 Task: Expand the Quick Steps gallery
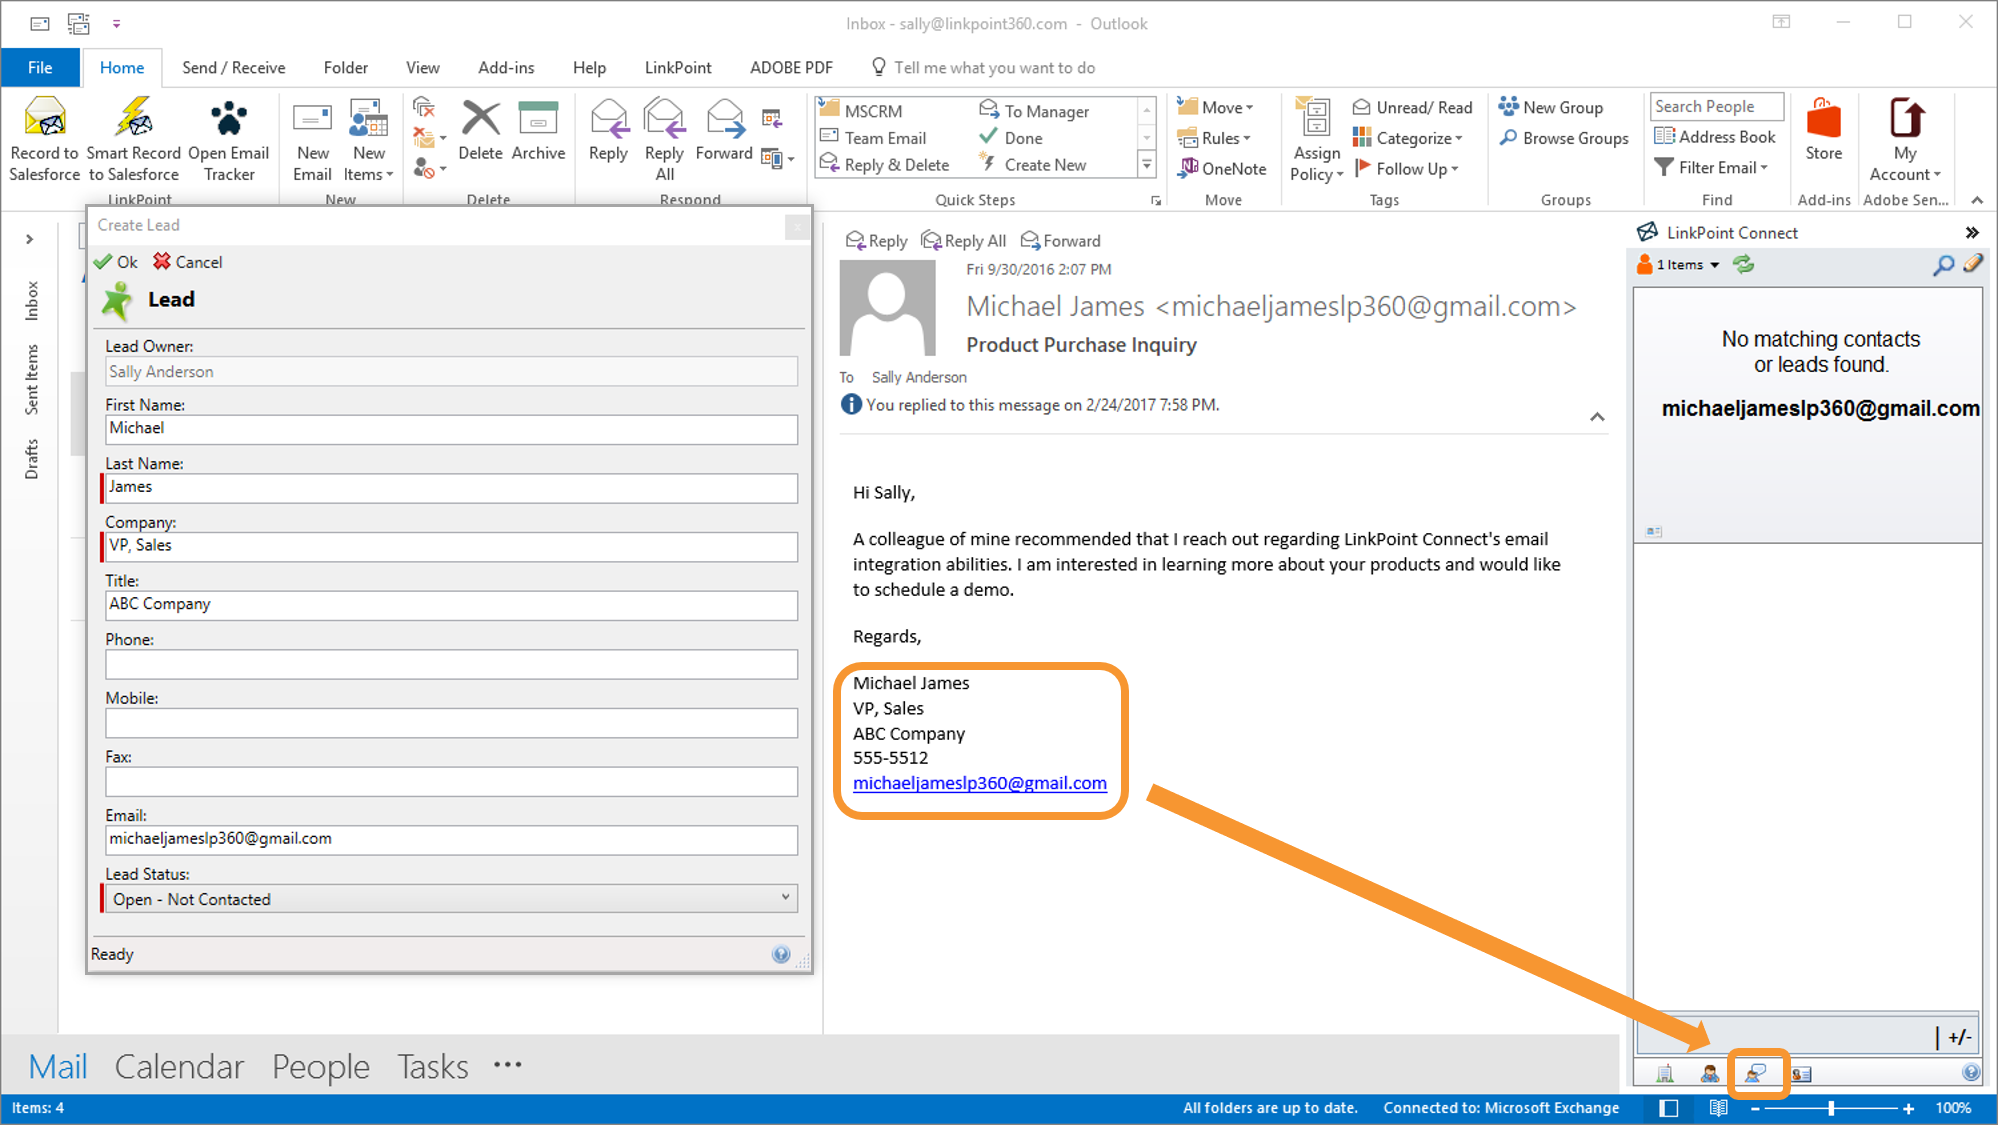[x=1147, y=164]
